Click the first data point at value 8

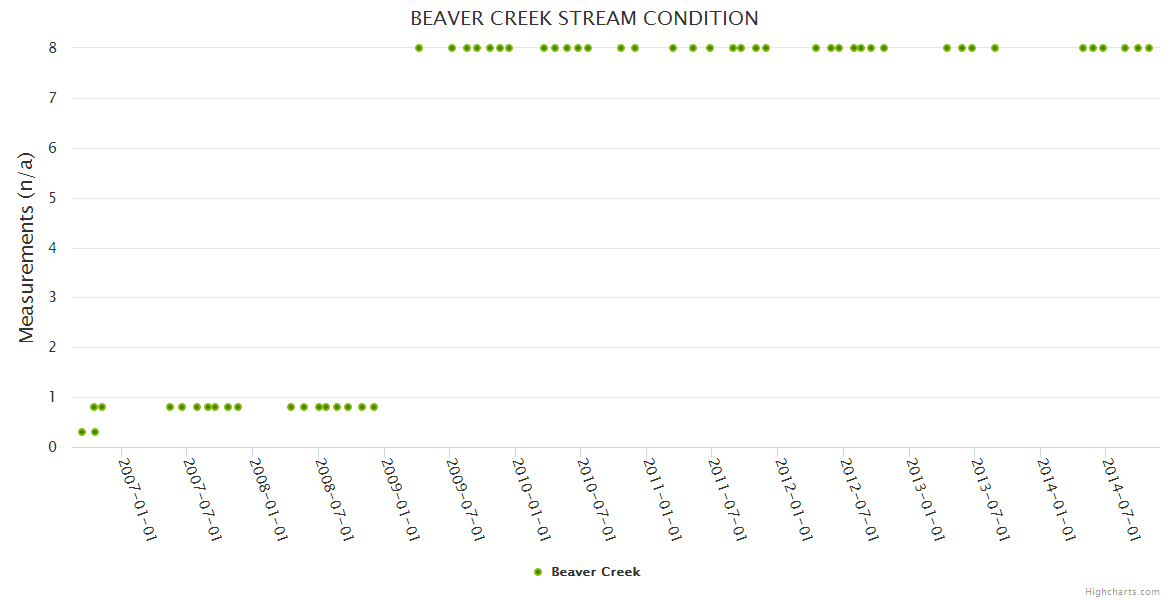click(419, 48)
